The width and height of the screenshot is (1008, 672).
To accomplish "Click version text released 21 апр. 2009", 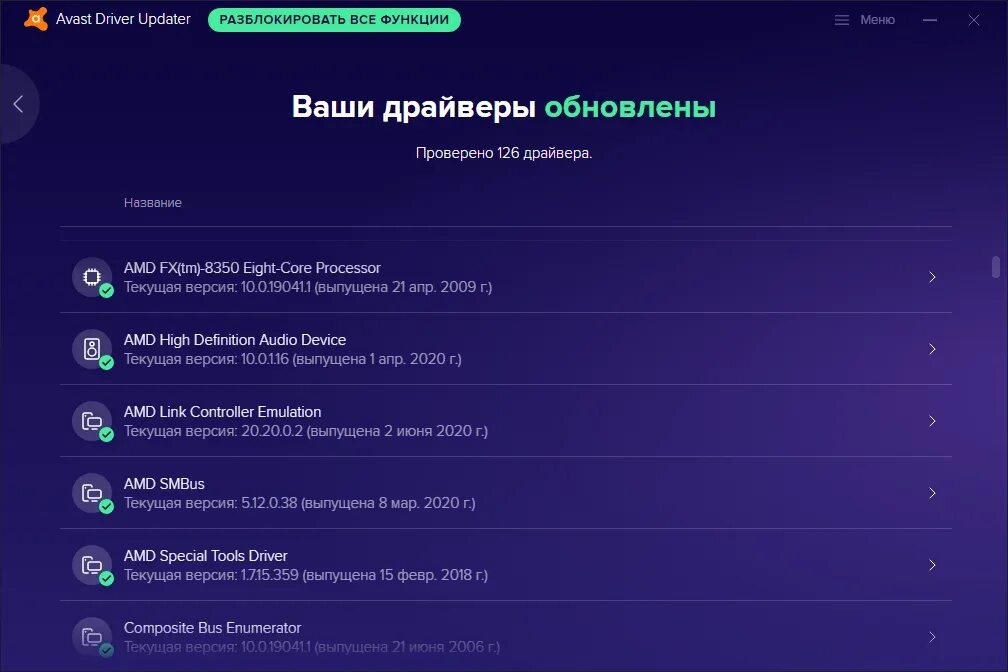I will [308, 287].
